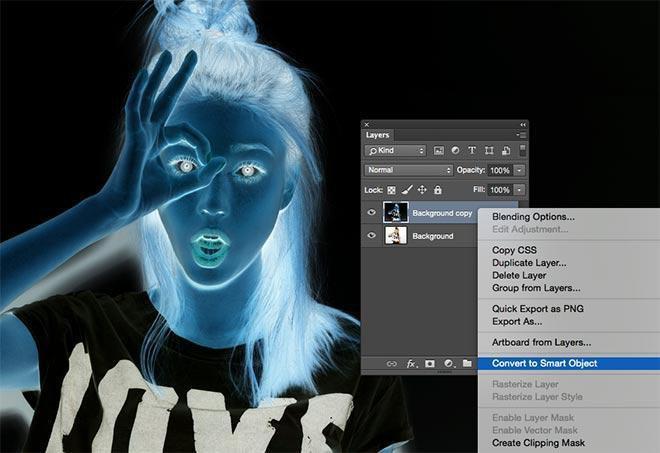The width and height of the screenshot is (660, 453).
Task: Hide the Background copy layer
Action: click(x=372, y=212)
